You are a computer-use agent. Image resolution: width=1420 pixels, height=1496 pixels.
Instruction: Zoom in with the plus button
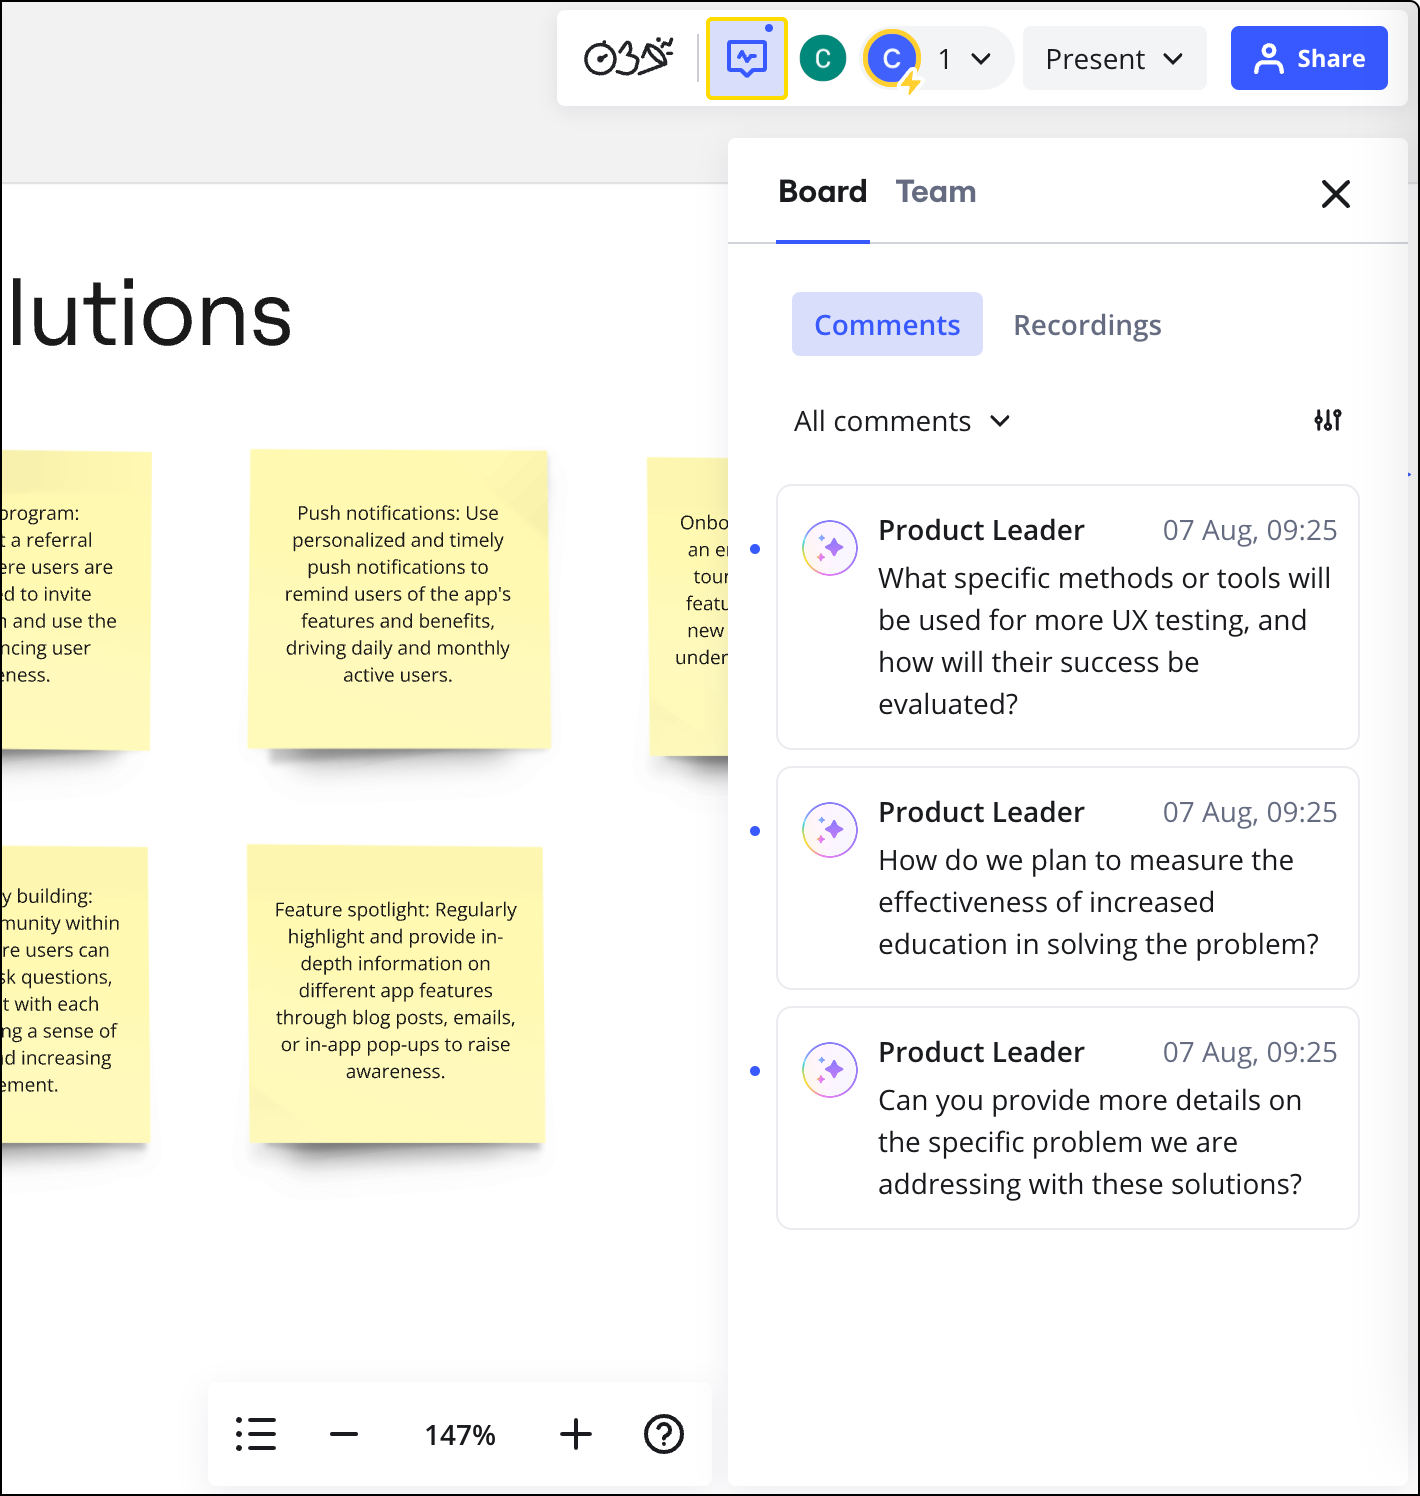(576, 1434)
